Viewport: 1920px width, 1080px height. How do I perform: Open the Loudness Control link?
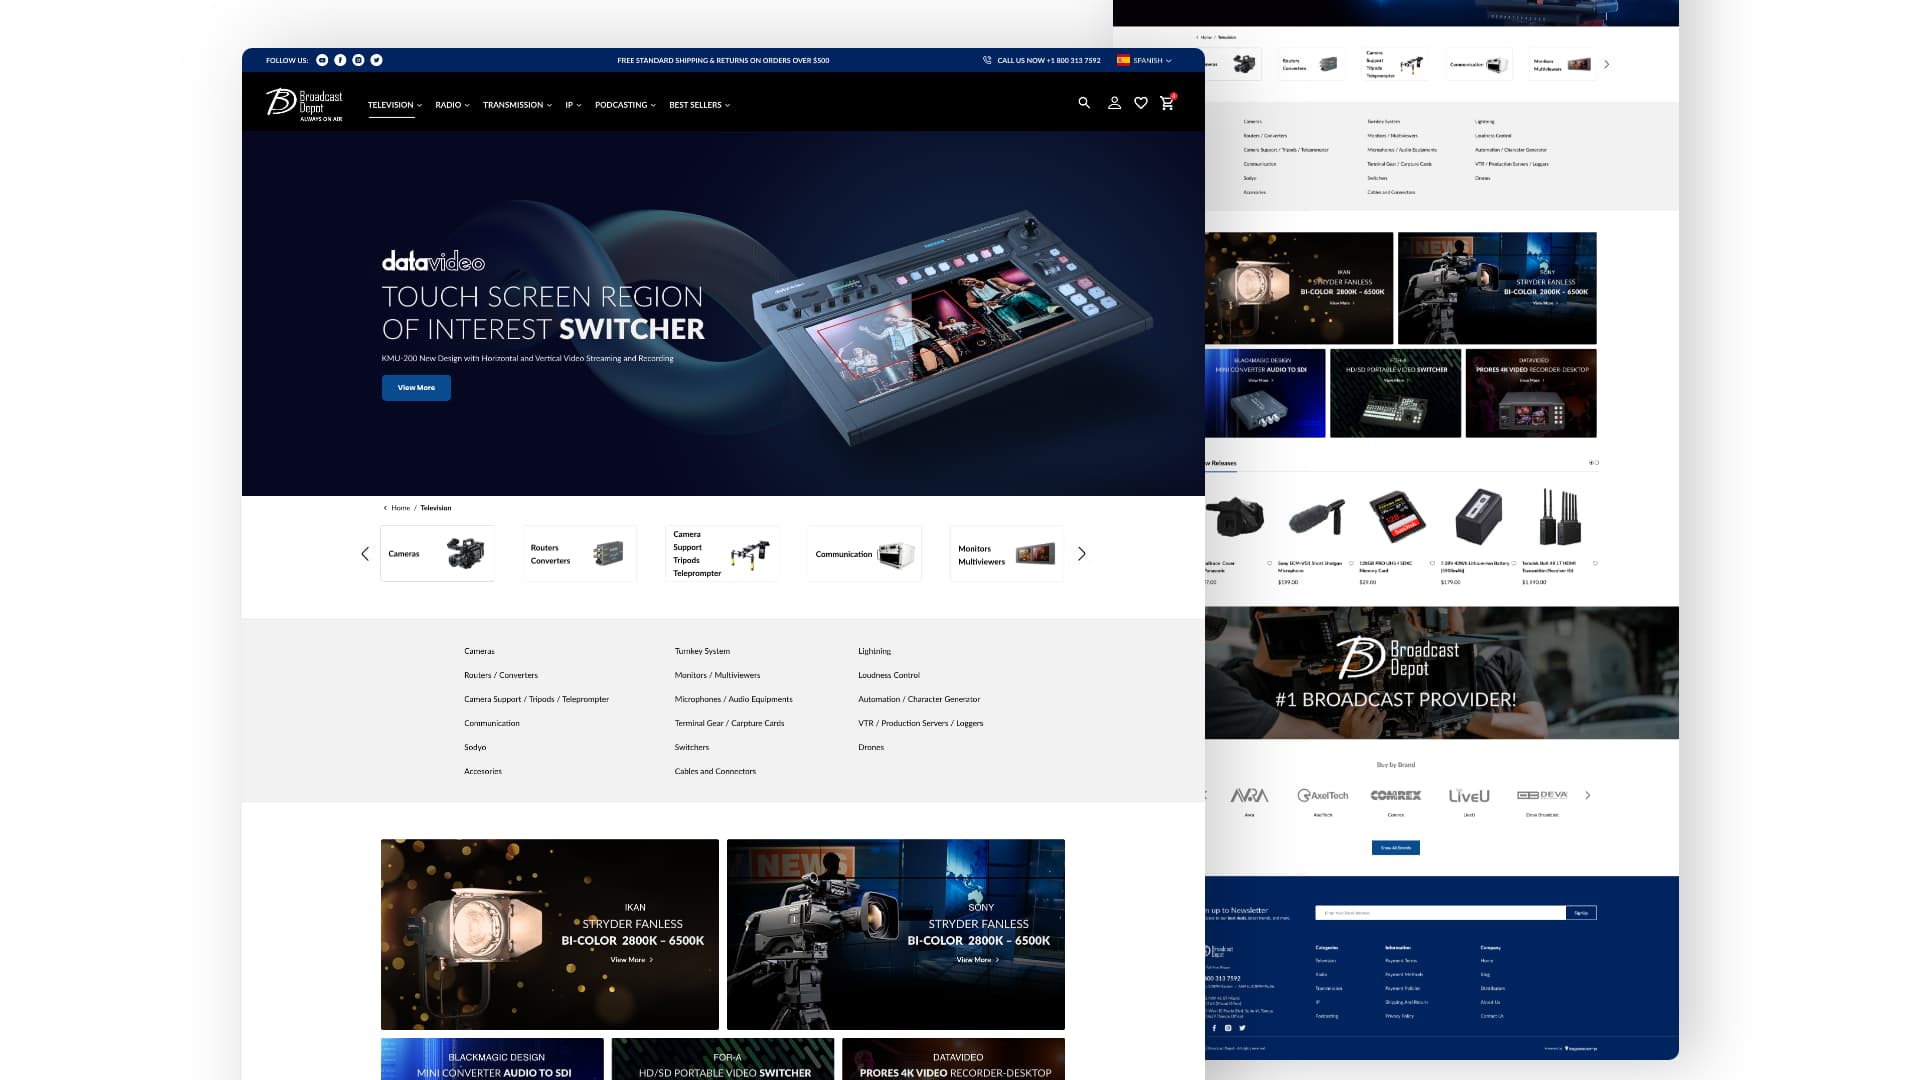(889, 675)
